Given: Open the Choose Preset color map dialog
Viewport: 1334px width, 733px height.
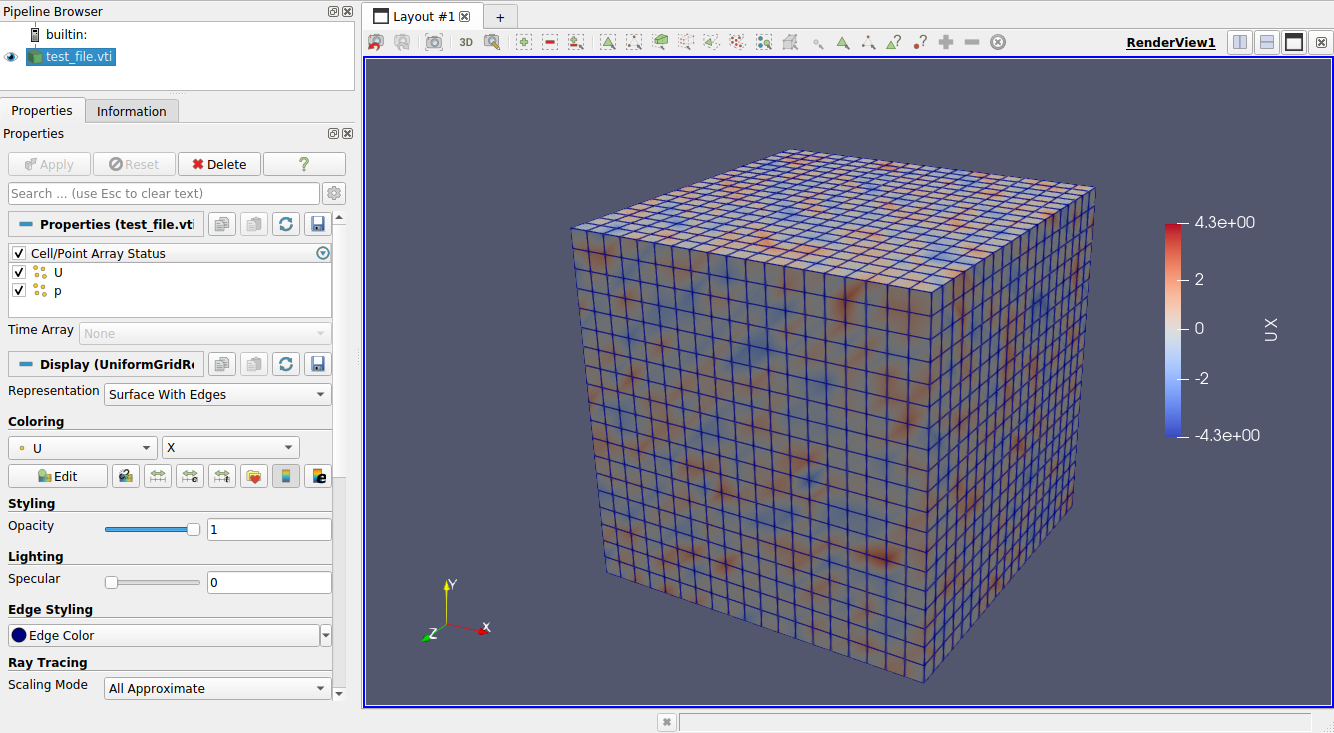Looking at the screenshot, I should [x=254, y=475].
